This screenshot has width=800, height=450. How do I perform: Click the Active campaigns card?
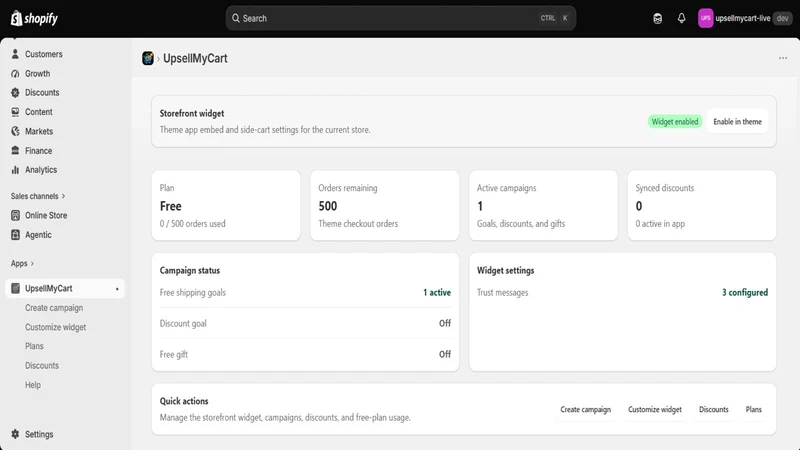coord(543,206)
